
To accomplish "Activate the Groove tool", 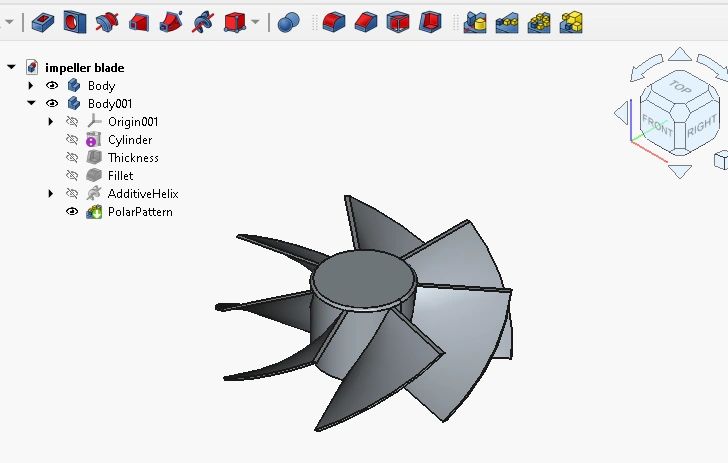I will (107, 22).
